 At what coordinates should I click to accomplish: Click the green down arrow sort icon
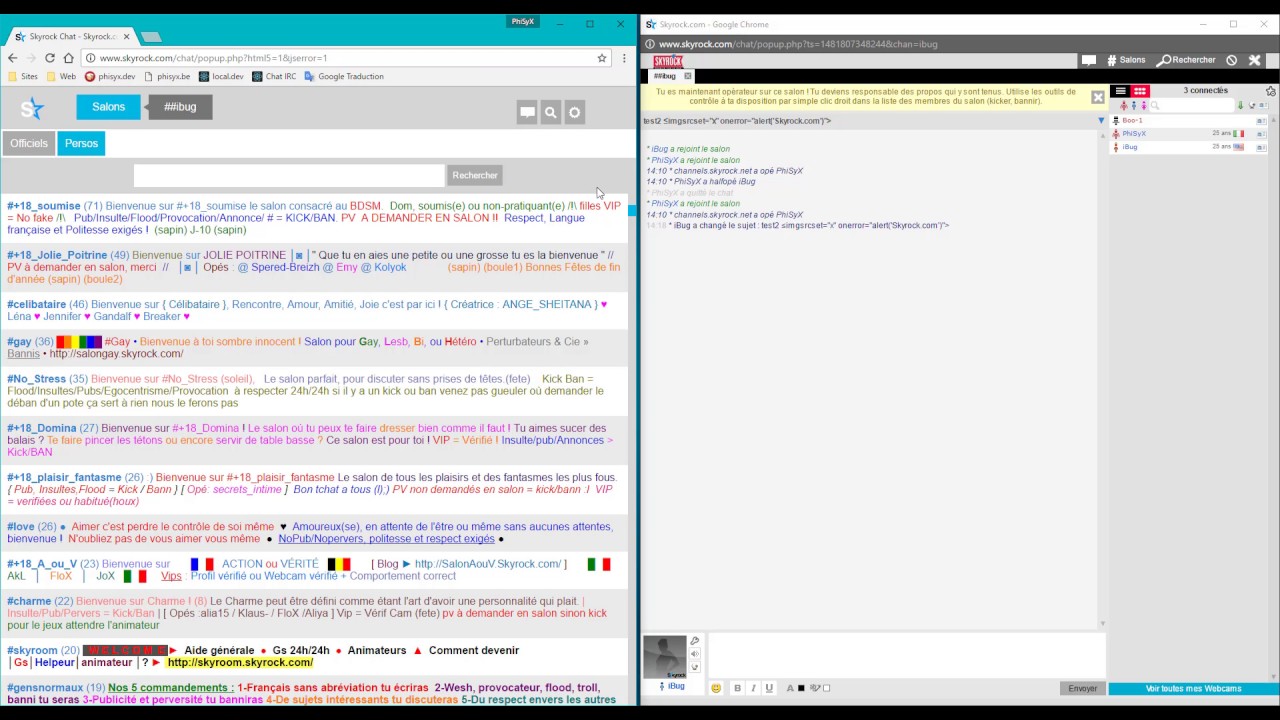tap(1240, 105)
